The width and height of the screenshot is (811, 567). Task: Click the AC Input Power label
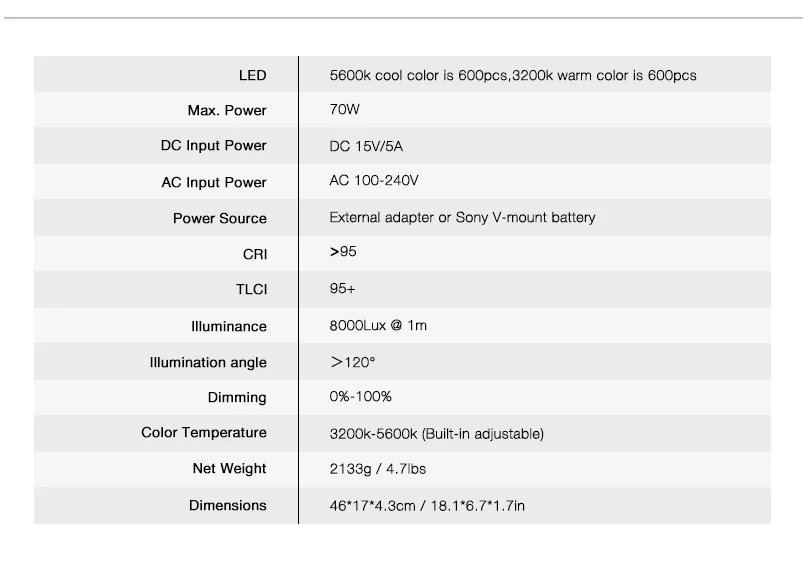(214, 182)
